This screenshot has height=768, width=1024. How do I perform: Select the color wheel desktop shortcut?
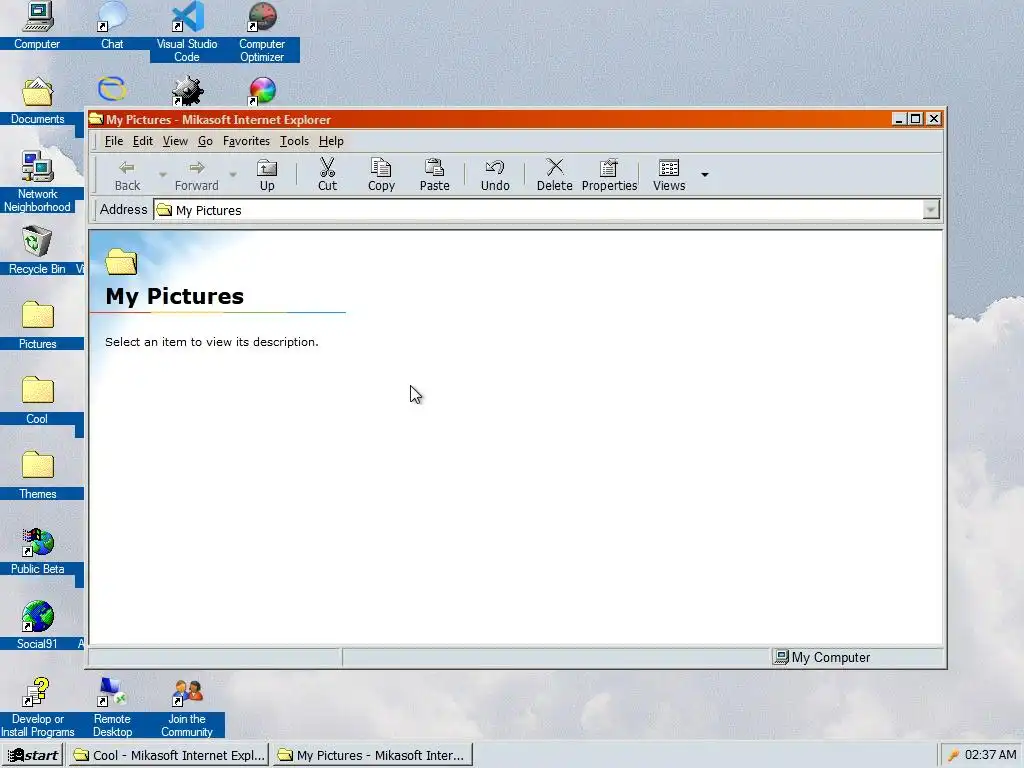pos(262,90)
